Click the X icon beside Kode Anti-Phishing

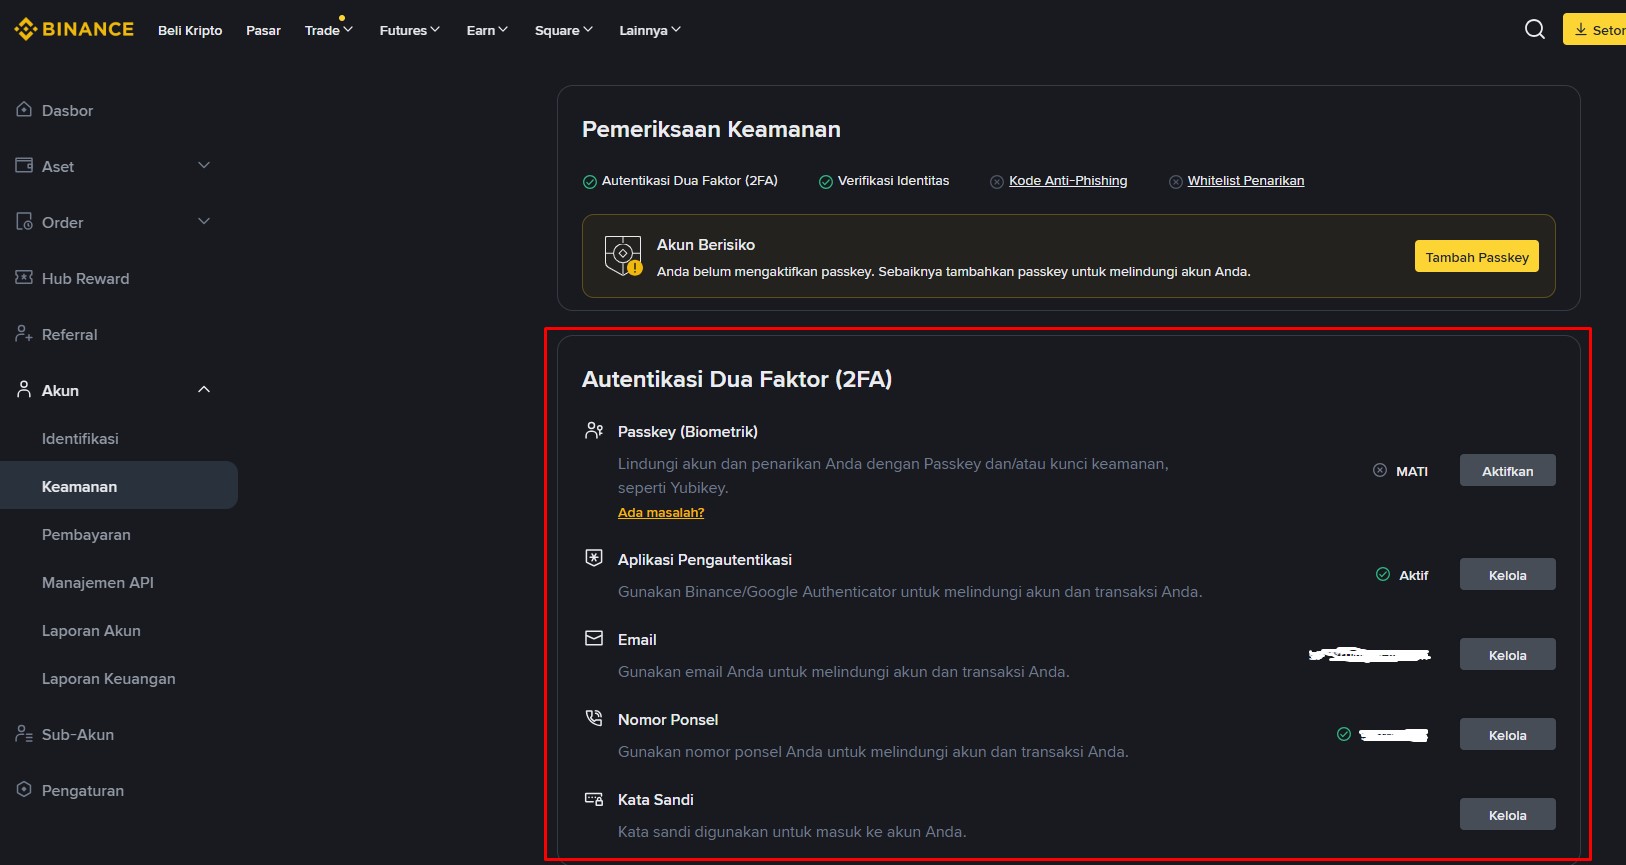pos(997,182)
